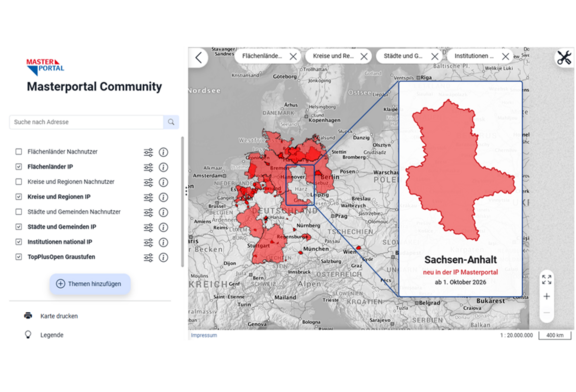Show info for Flächenländer IP layer
Viewport: 576px width, 392px height.
pyautogui.click(x=163, y=167)
